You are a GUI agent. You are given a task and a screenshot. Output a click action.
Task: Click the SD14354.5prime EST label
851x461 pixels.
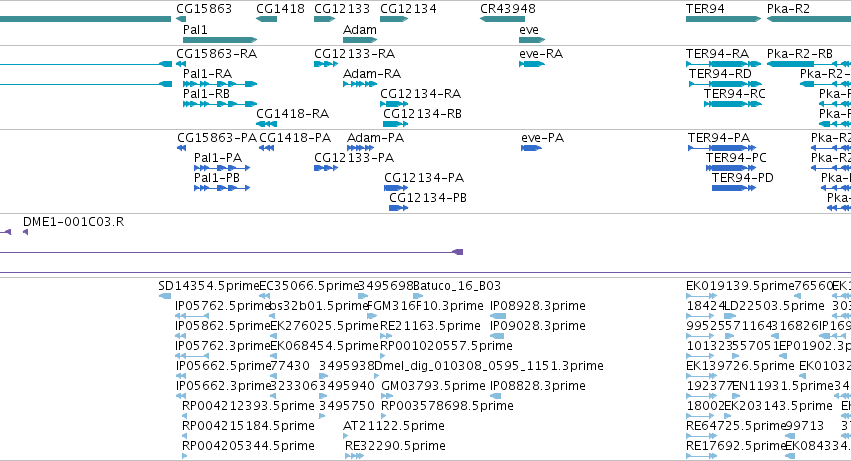point(209,286)
